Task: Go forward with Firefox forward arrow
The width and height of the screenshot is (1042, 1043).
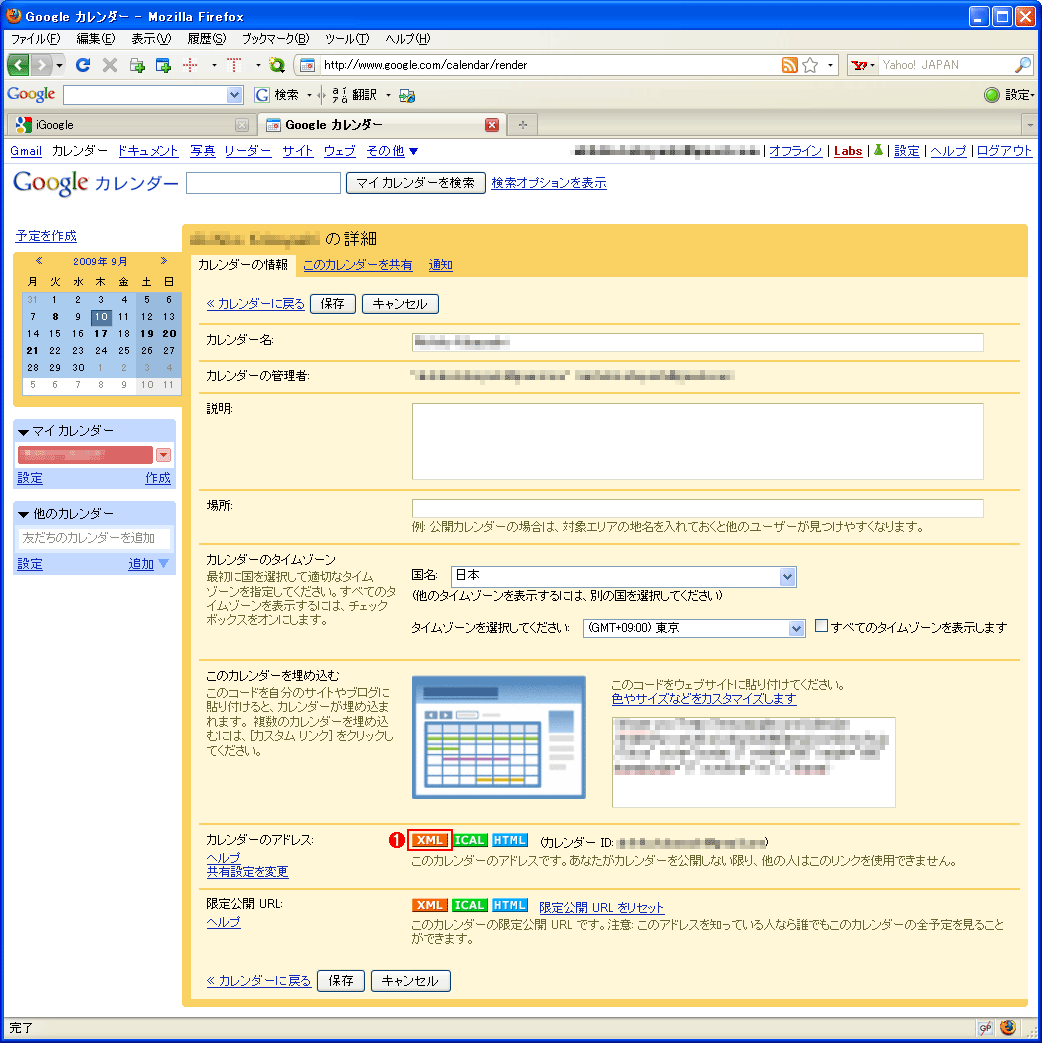Action: (x=41, y=65)
